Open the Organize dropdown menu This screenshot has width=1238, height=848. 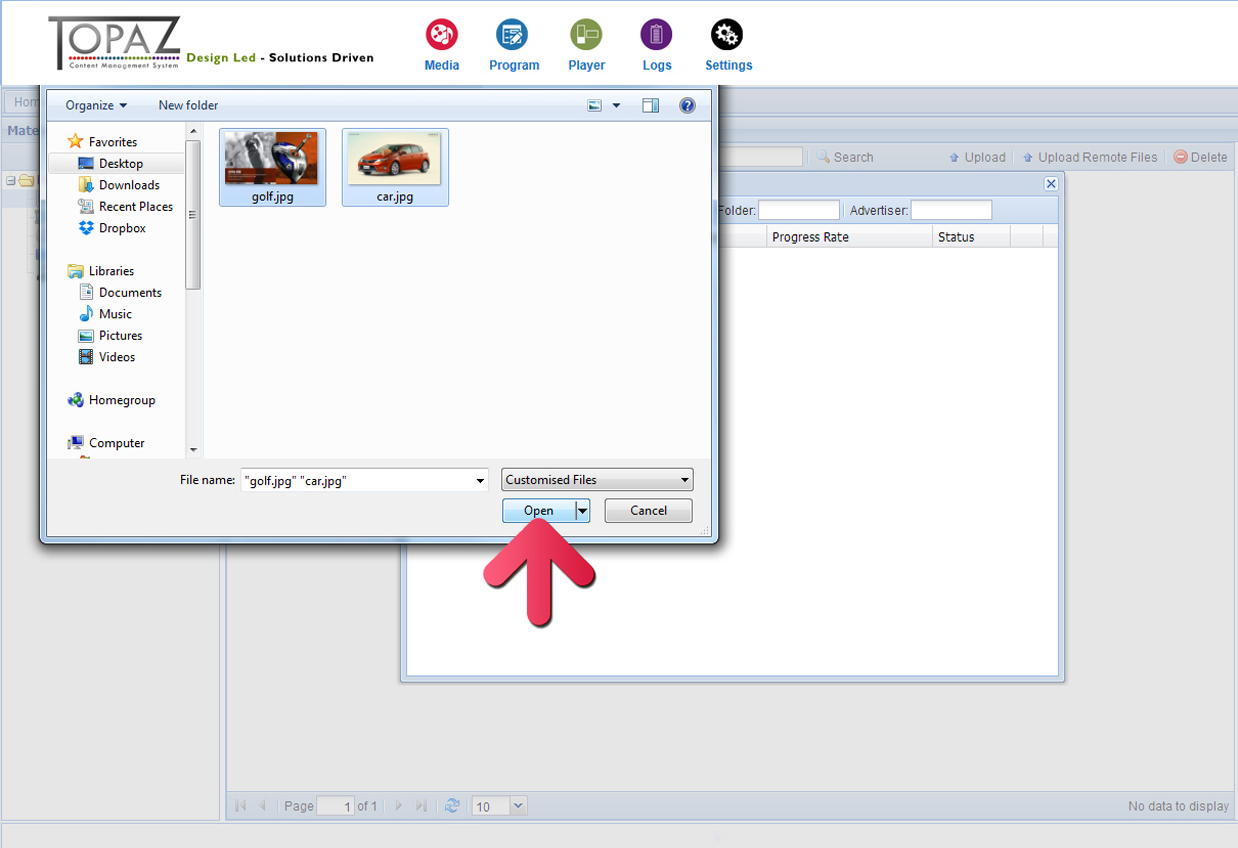(x=96, y=105)
